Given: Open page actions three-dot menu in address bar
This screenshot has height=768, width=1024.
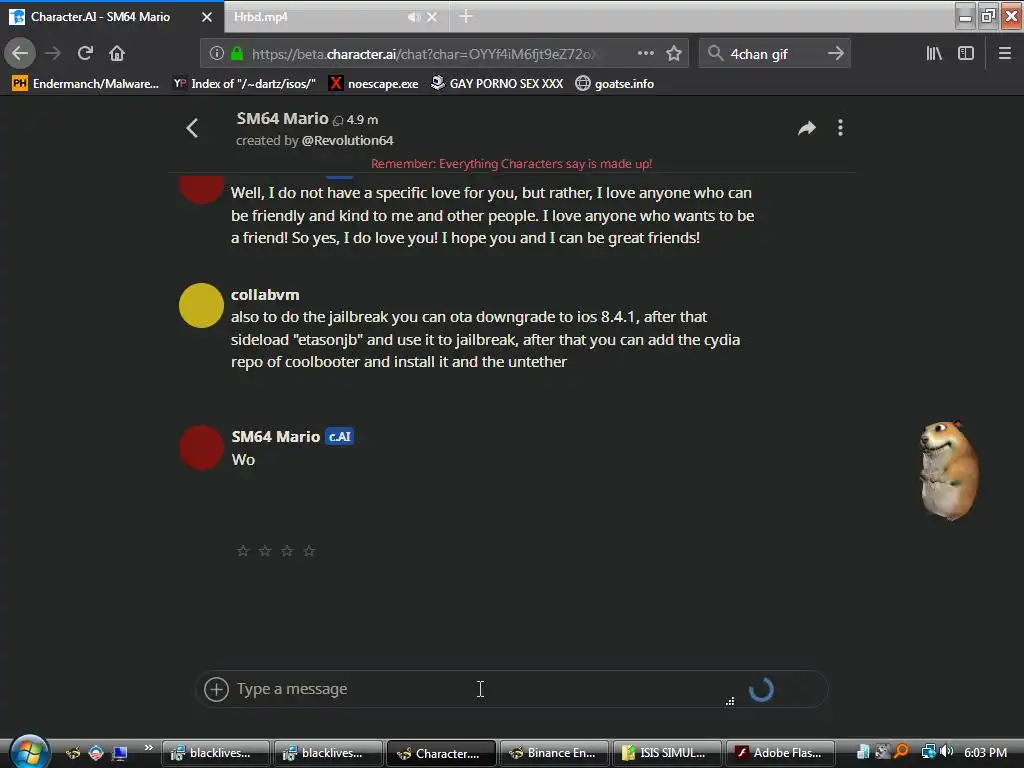Looking at the screenshot, I should pos(645,53).
